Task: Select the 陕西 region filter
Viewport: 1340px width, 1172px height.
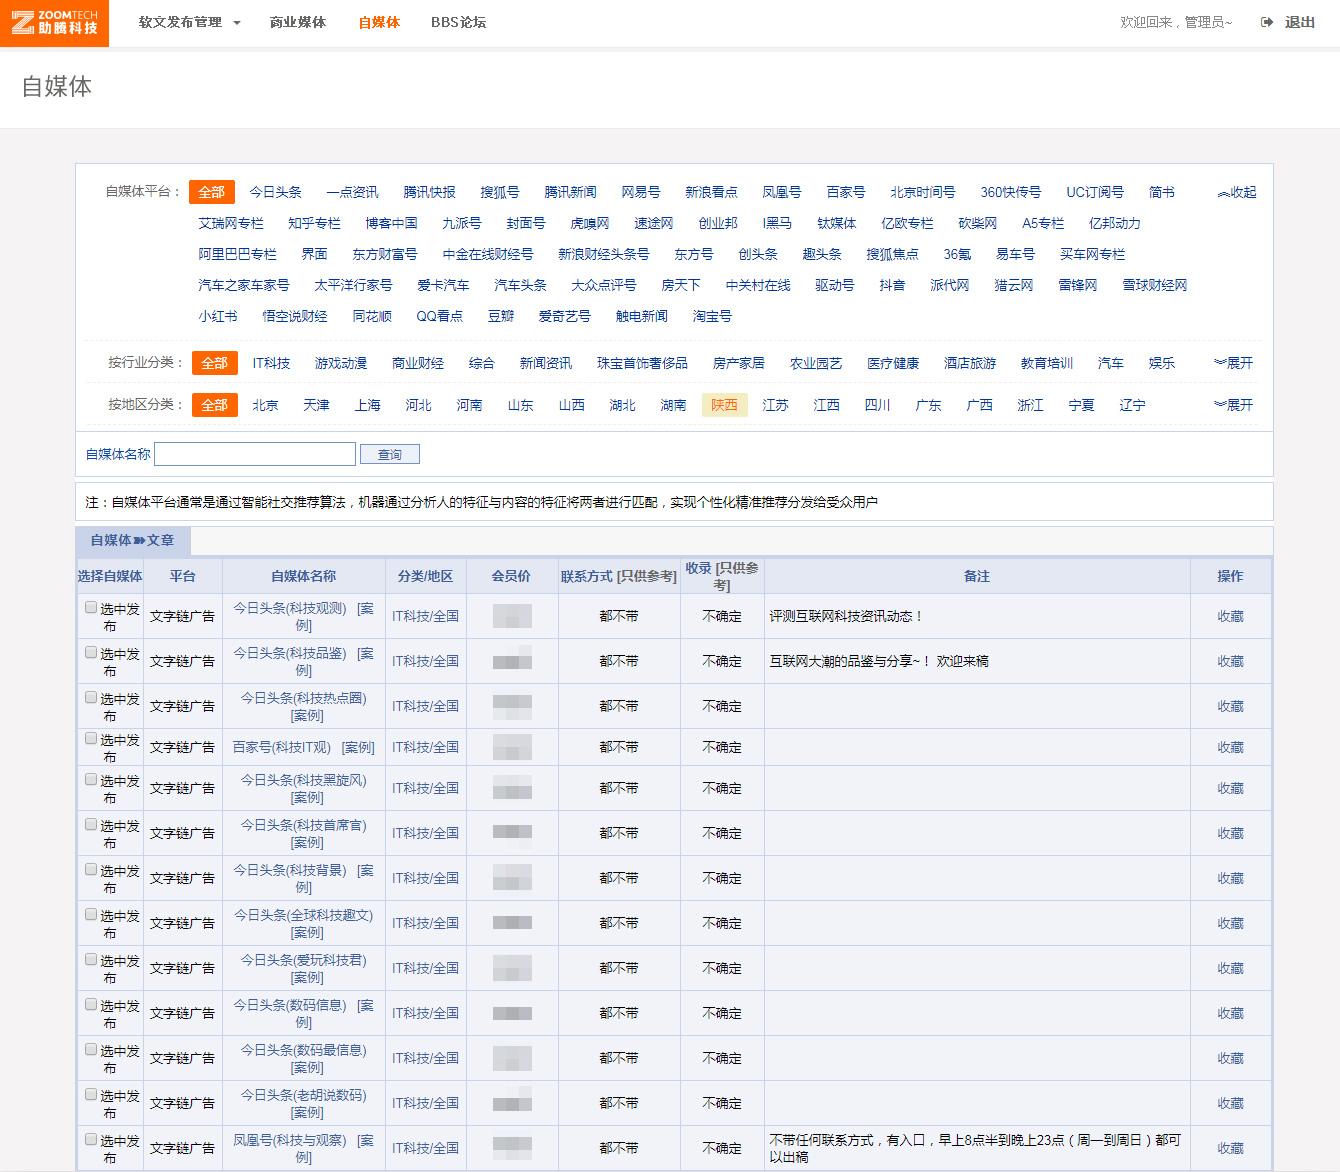Action: pos(724,405)
